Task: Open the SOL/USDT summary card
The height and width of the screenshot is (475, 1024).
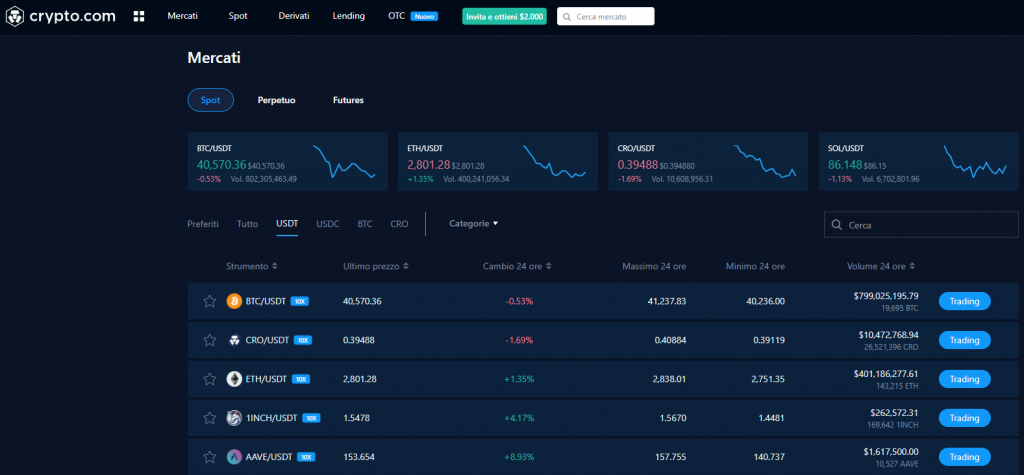Action: tap(921, 162)
